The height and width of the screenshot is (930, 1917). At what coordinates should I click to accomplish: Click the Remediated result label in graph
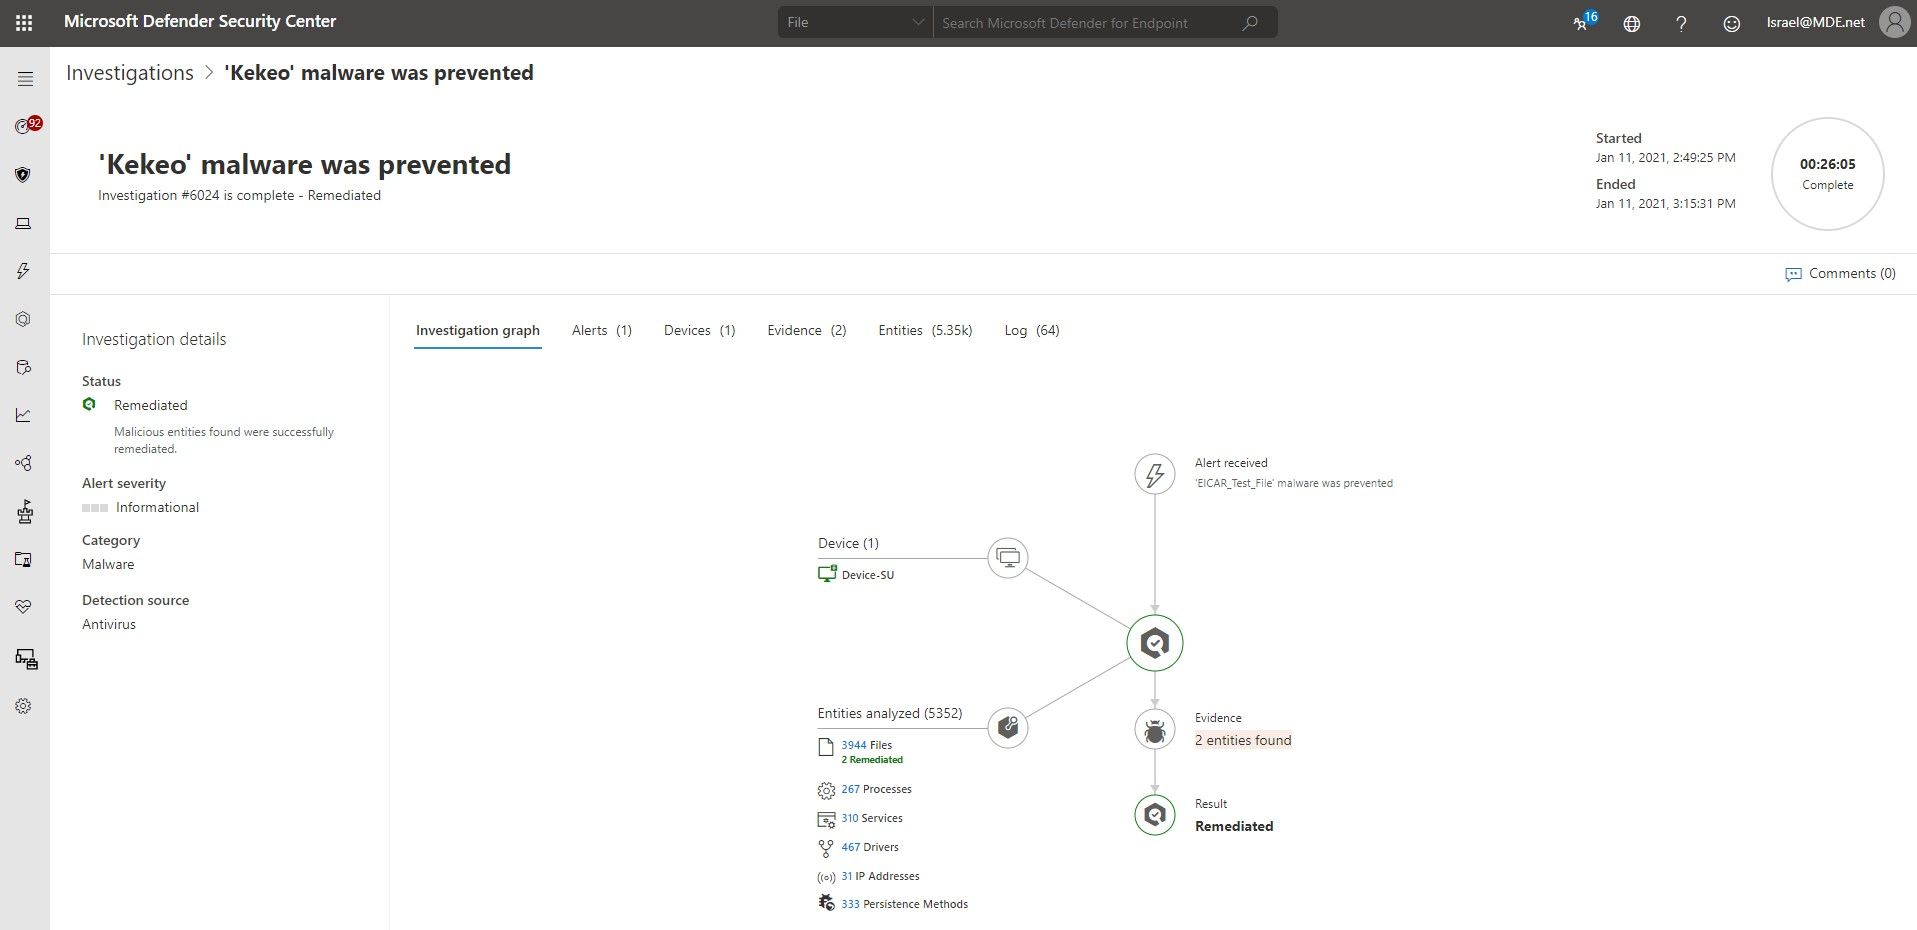1234,826
